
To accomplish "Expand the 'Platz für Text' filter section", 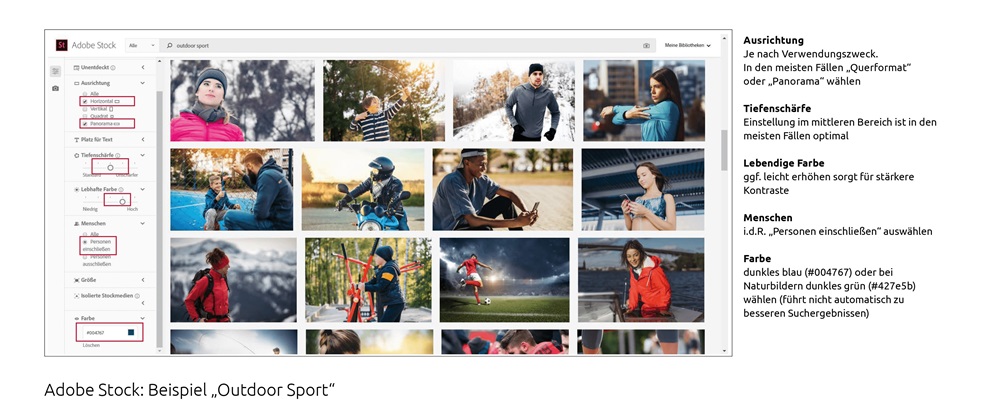I will [x=143, y=139].
